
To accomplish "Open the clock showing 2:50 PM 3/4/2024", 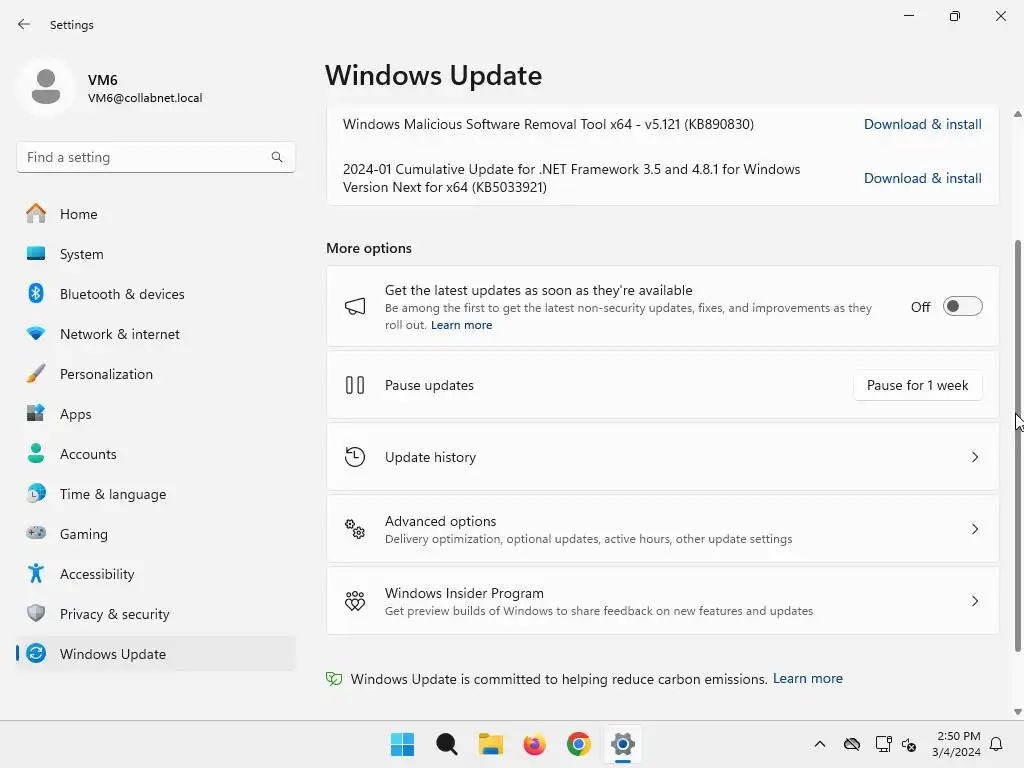I will pos(956,744).
